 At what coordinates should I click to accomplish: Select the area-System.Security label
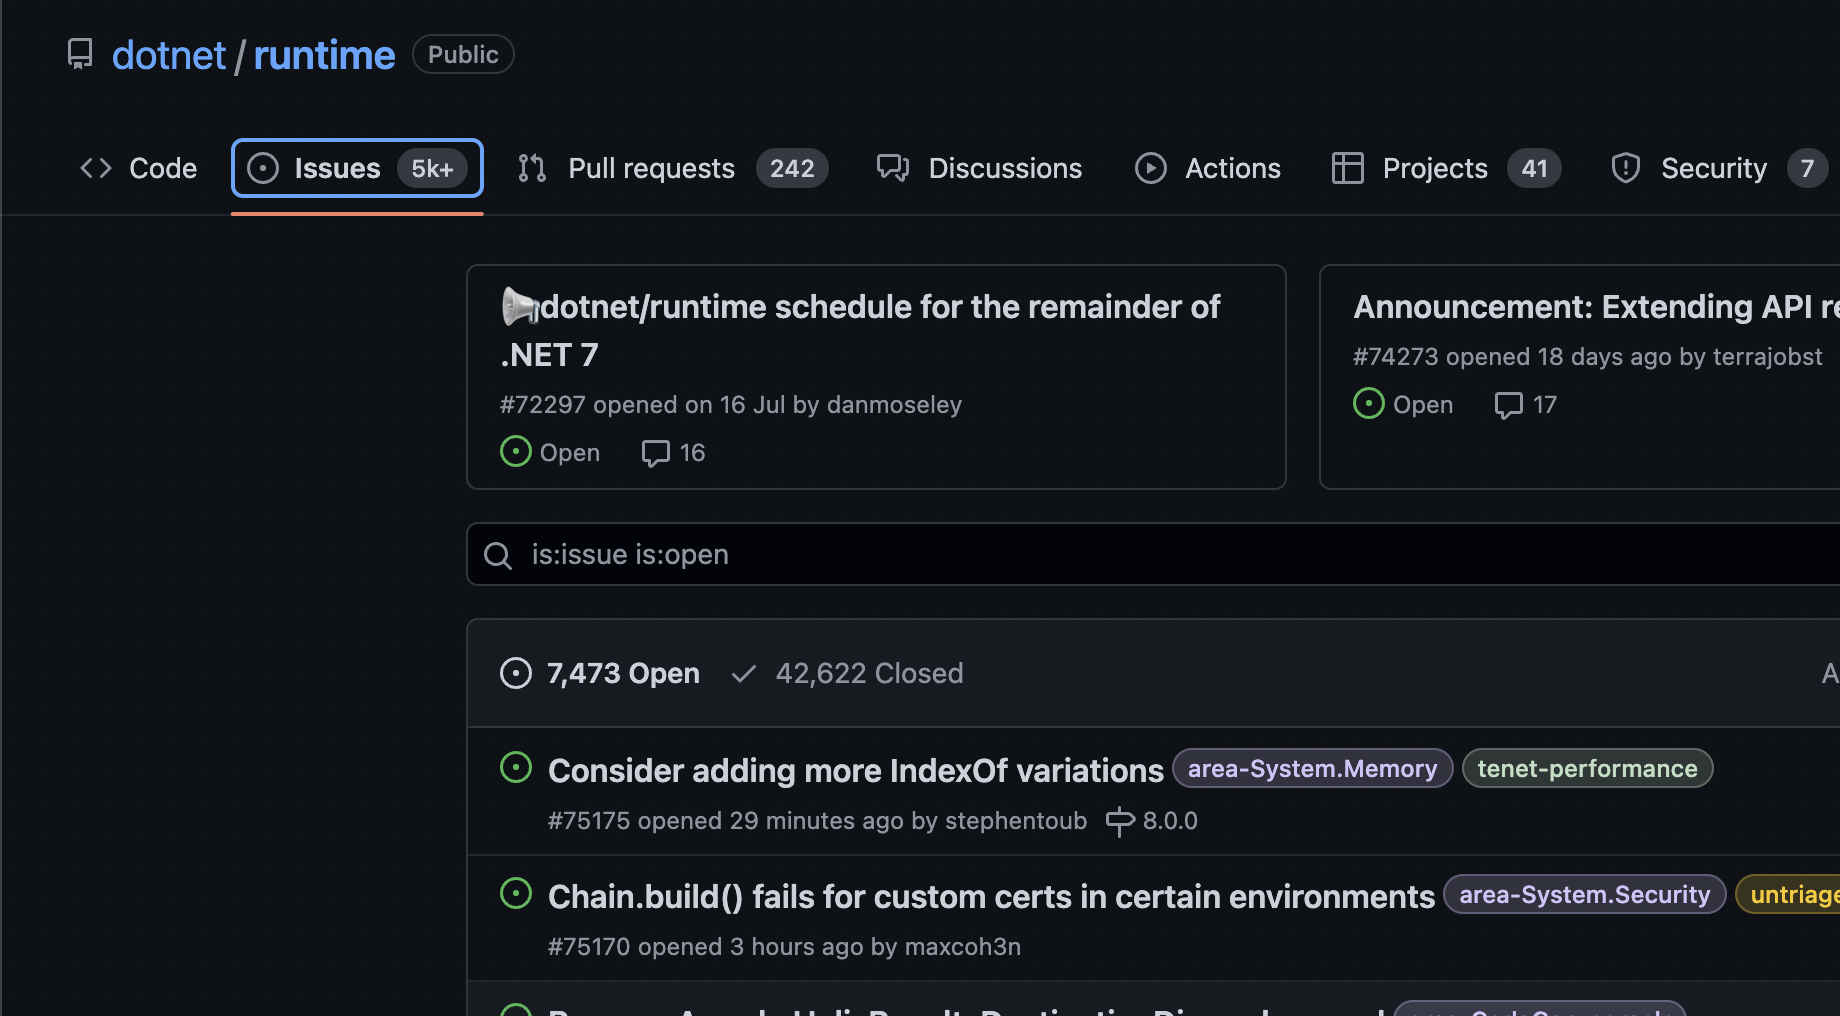point(1585,894)
